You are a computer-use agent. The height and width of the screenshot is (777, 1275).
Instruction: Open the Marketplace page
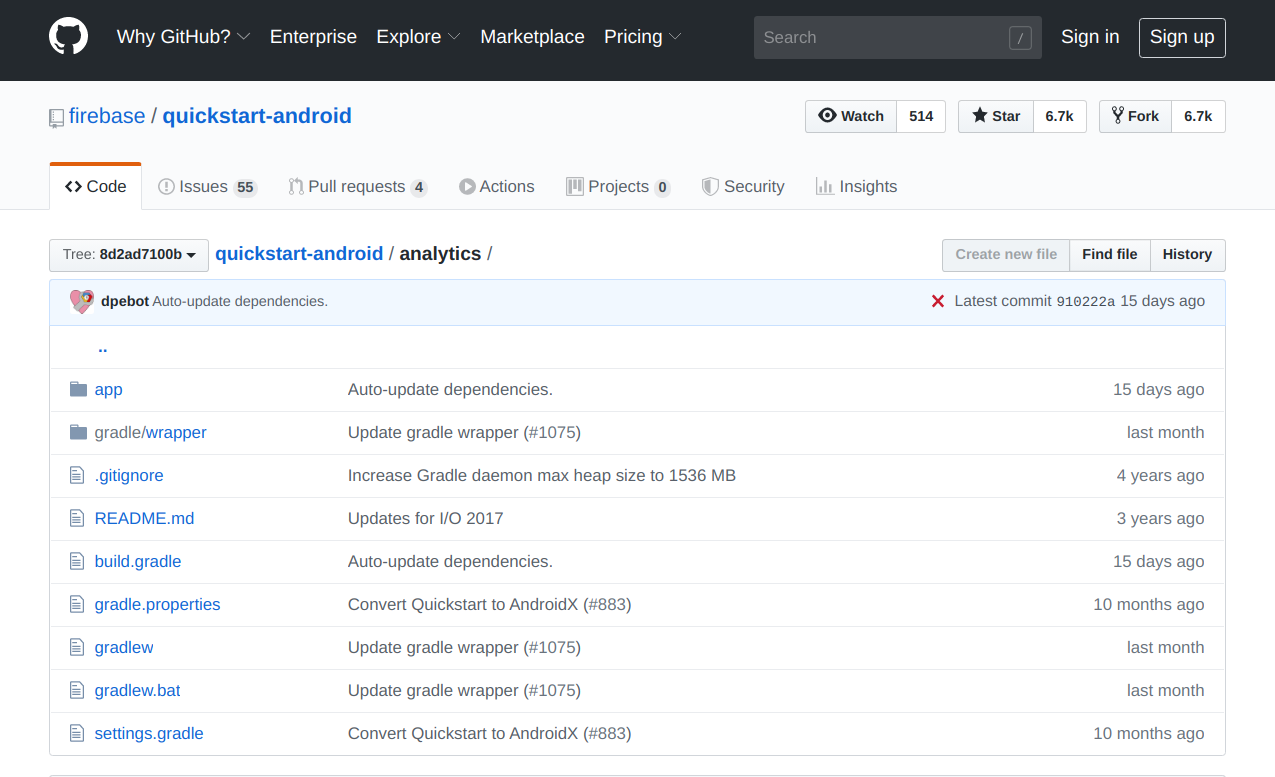tap(532, 37)
